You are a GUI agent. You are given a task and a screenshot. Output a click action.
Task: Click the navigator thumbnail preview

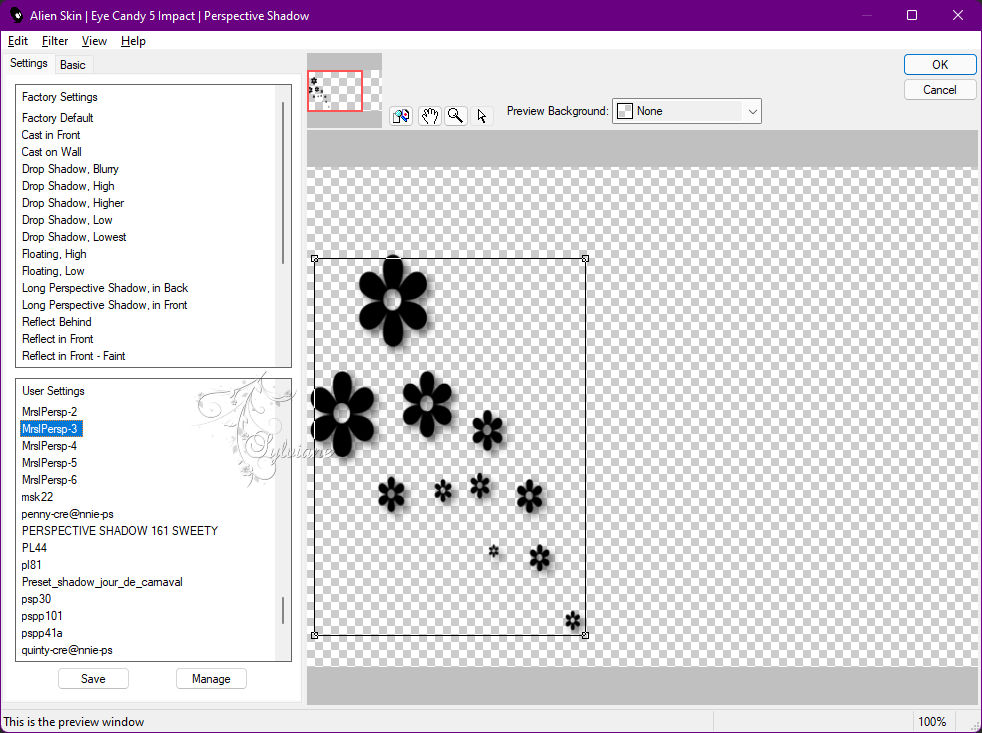click(344, 91)
